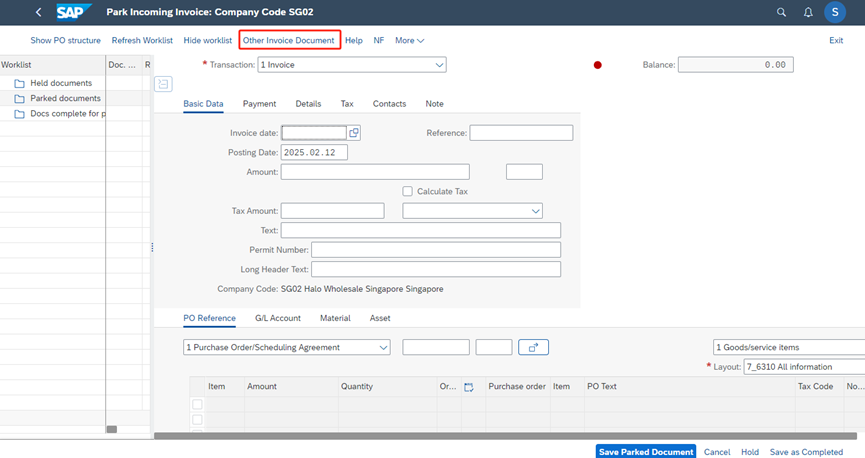Switch to the Payment tab

point(259,104)
